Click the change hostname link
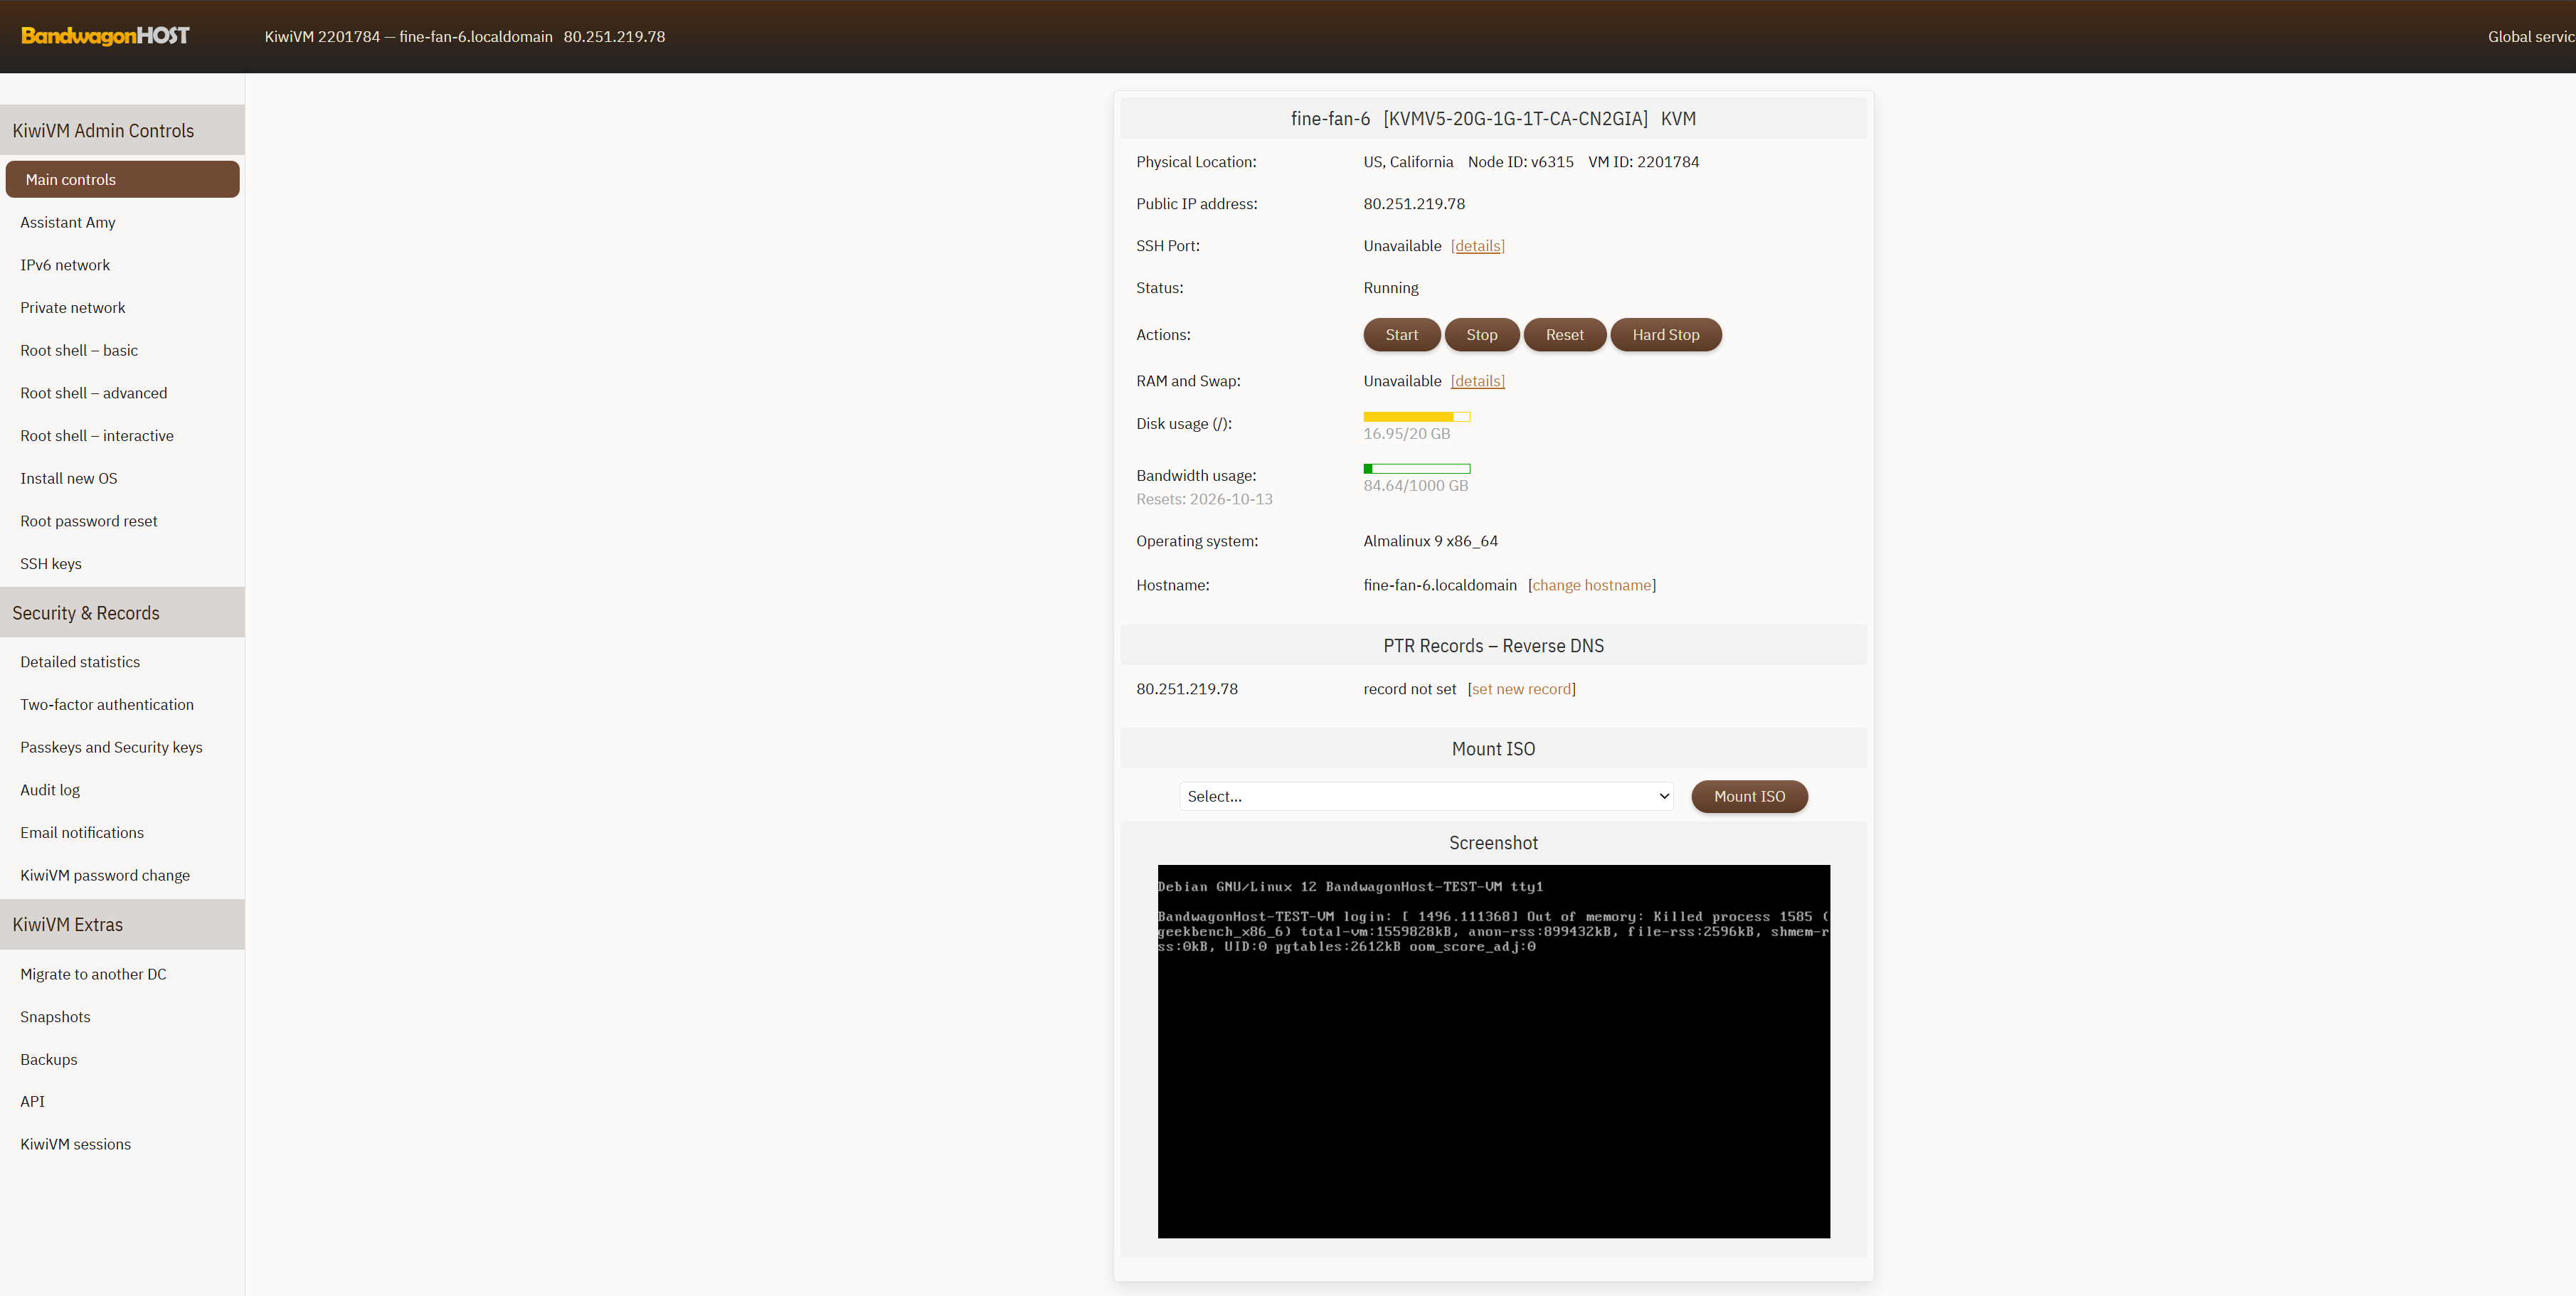Viewport: 2576px width, 1296px height. (1592, 585)
